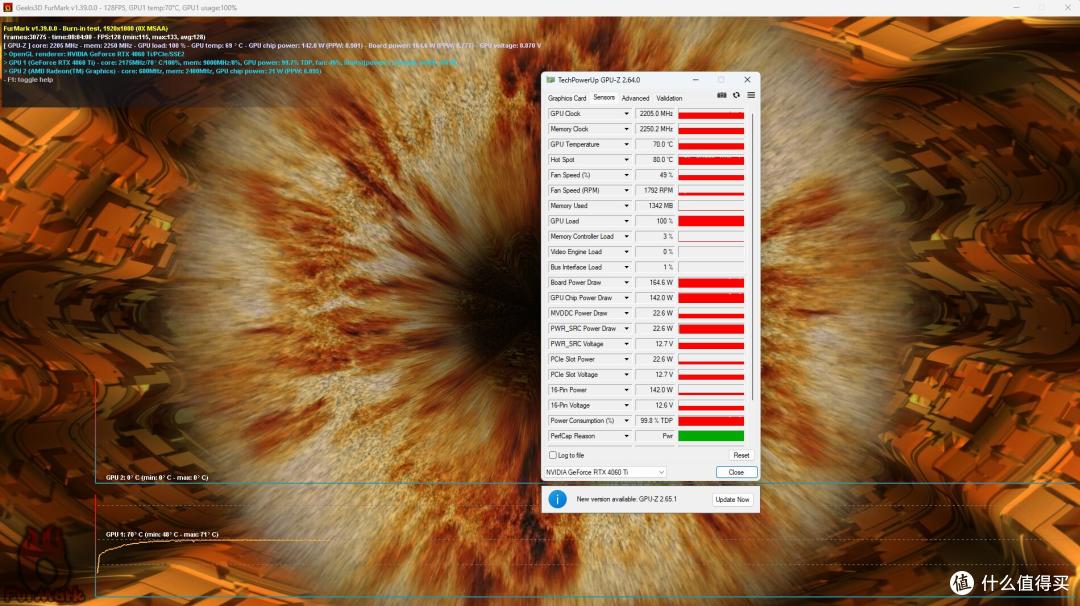Open the GPU Temperature sensor dropdown
This screenshot has width=1080, height=606.
(x=626, y=145)
